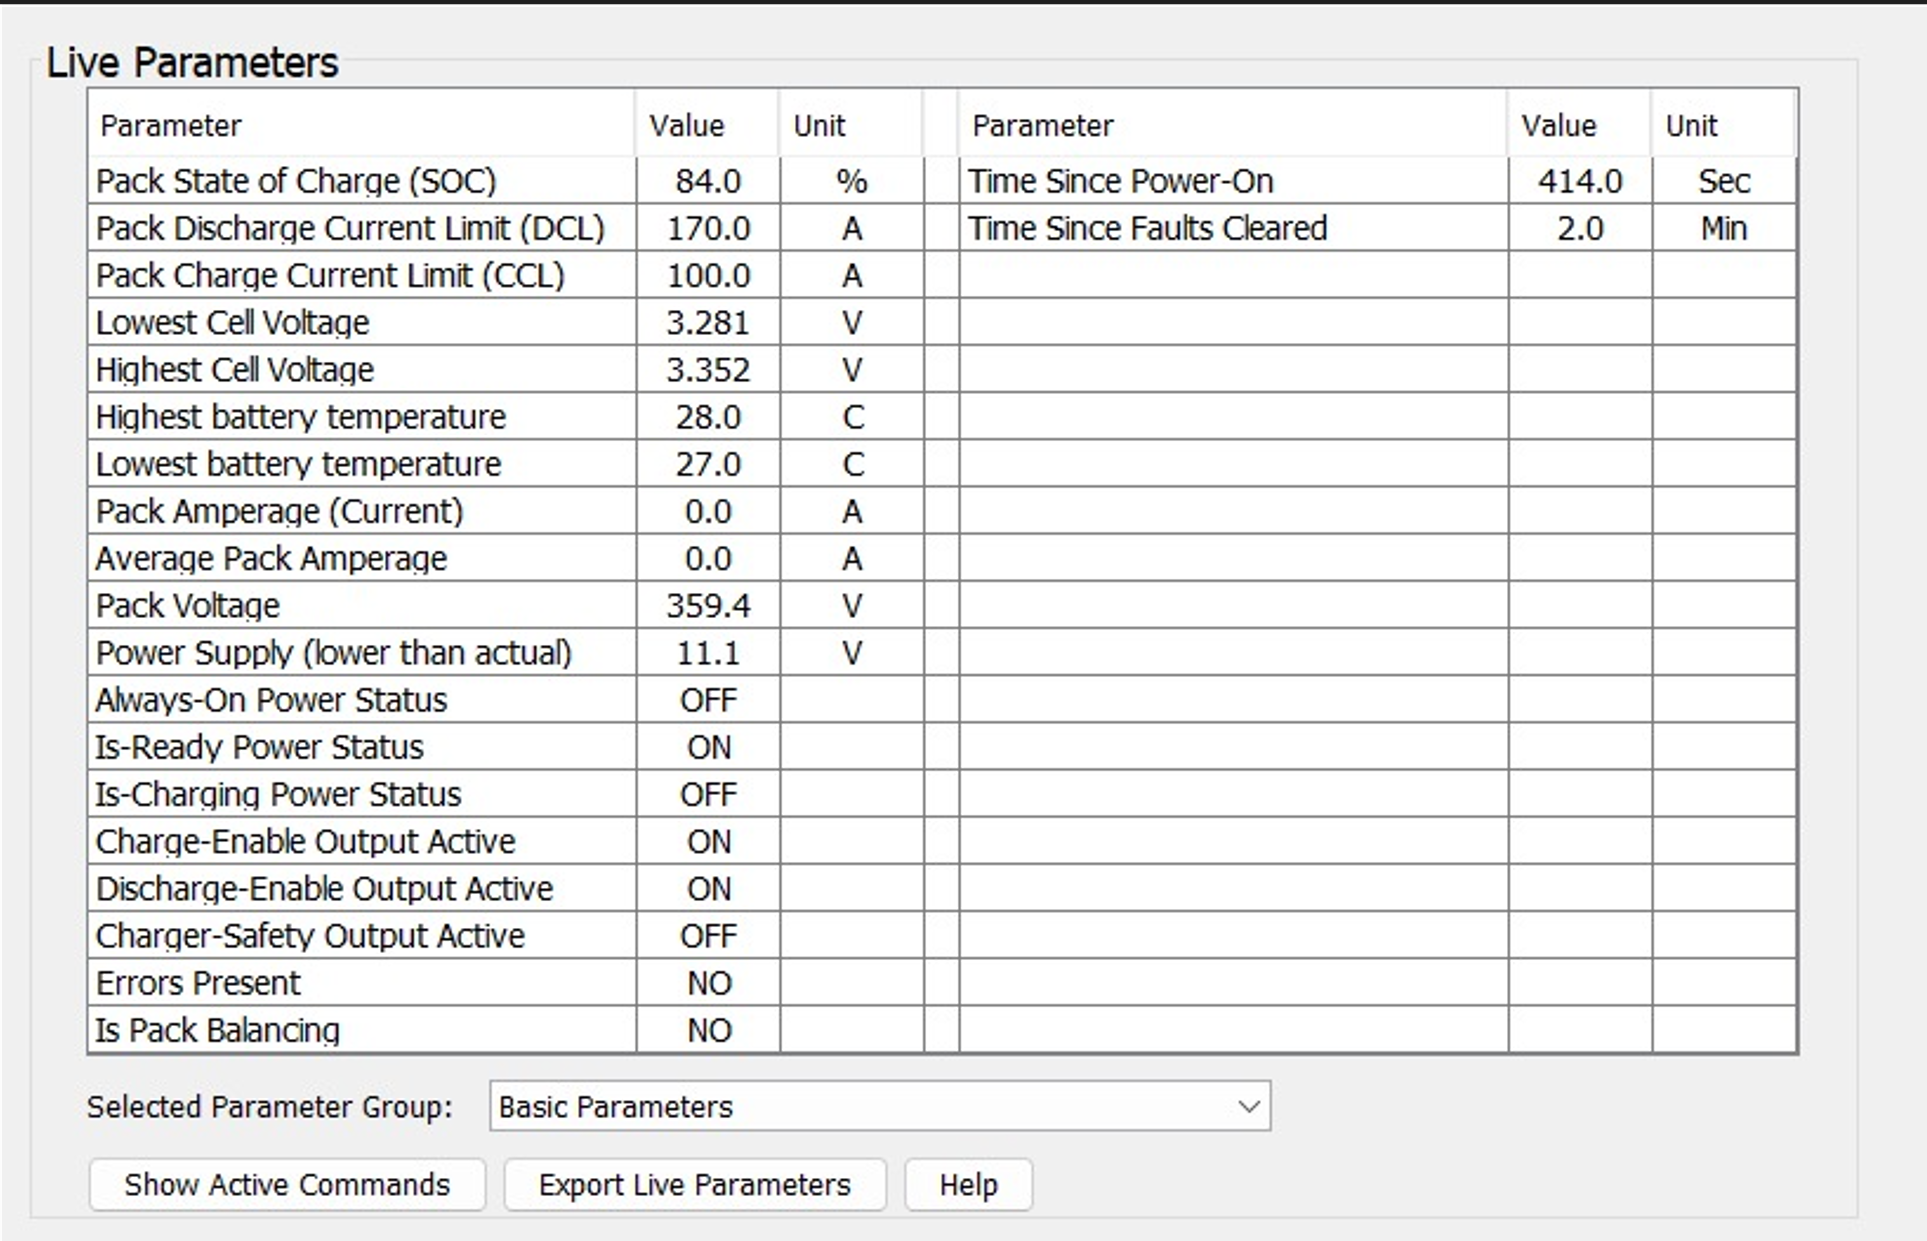Click the Power Supply parameter row
Screen dimensions: 1927x1241
point(334,653)
